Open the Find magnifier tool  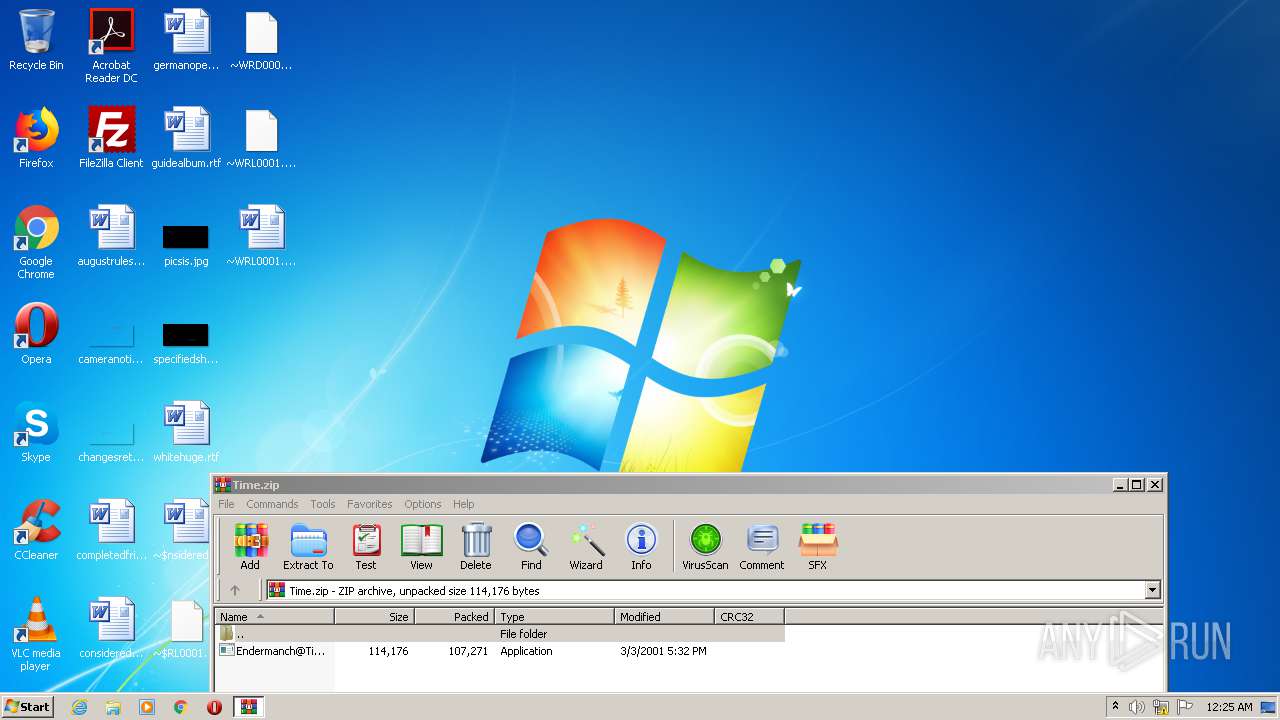531,547
